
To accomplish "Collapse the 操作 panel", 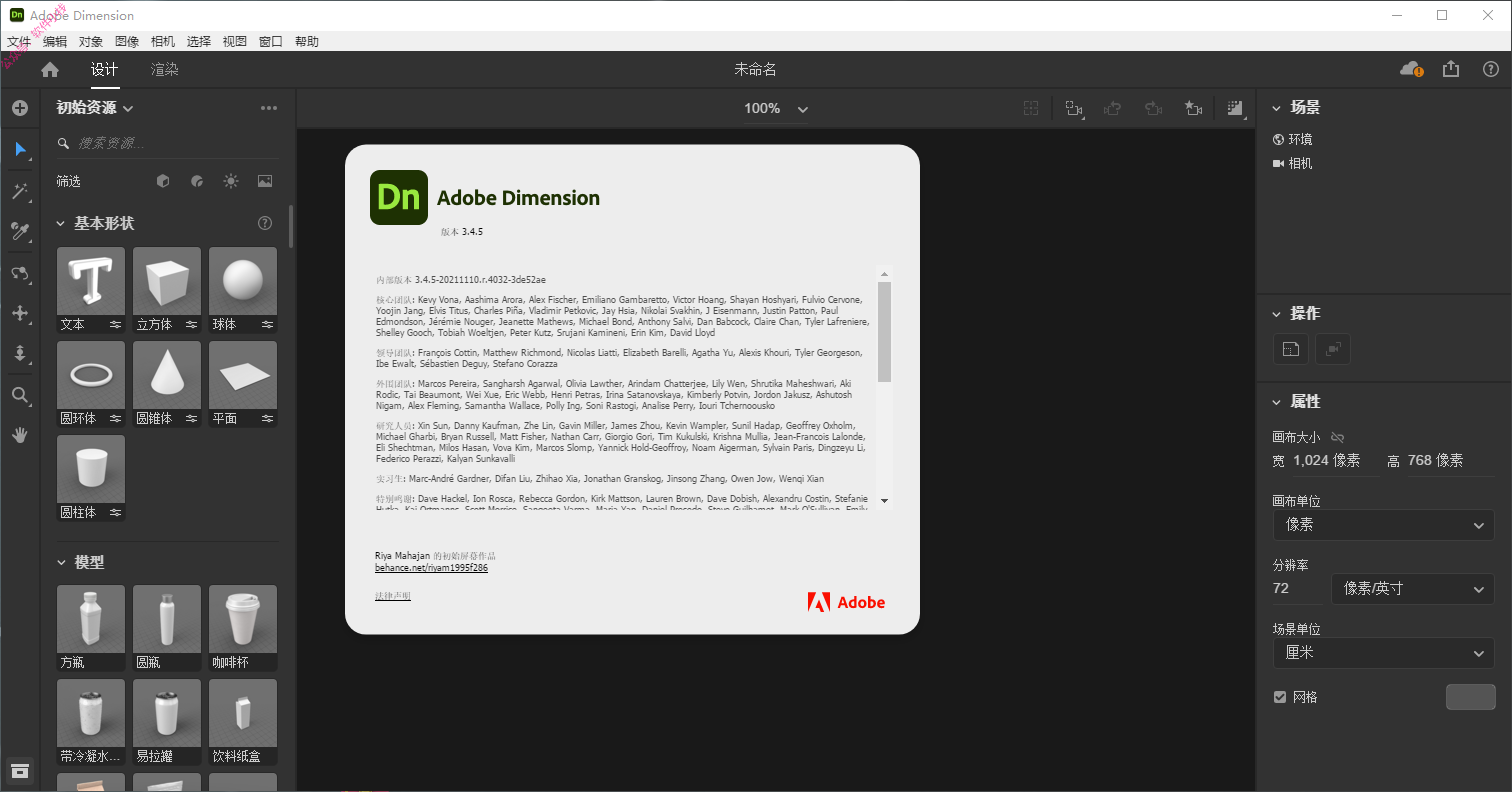I will [x=1277, y=314].
